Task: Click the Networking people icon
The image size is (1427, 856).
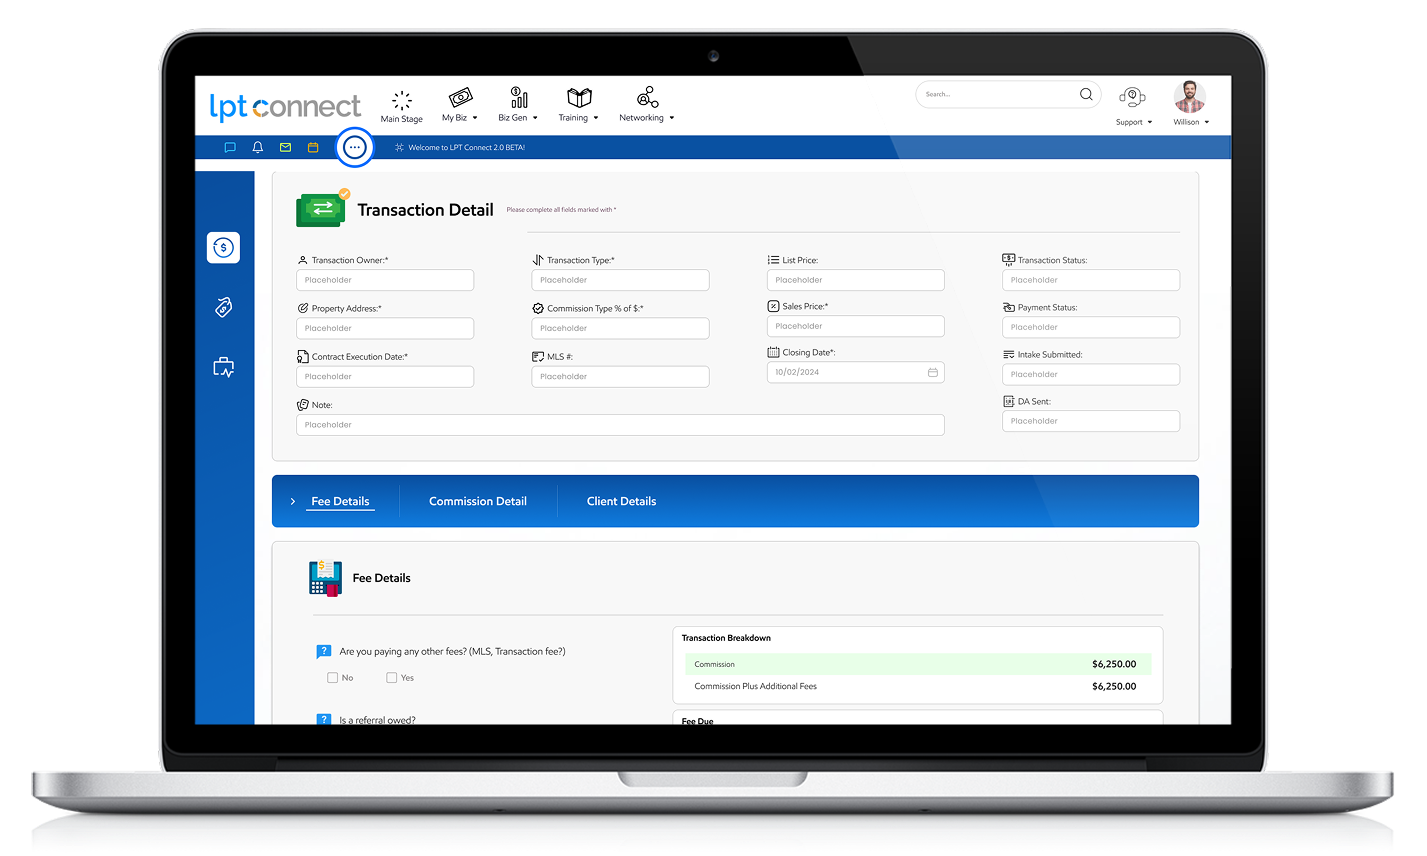Action: 647,97
